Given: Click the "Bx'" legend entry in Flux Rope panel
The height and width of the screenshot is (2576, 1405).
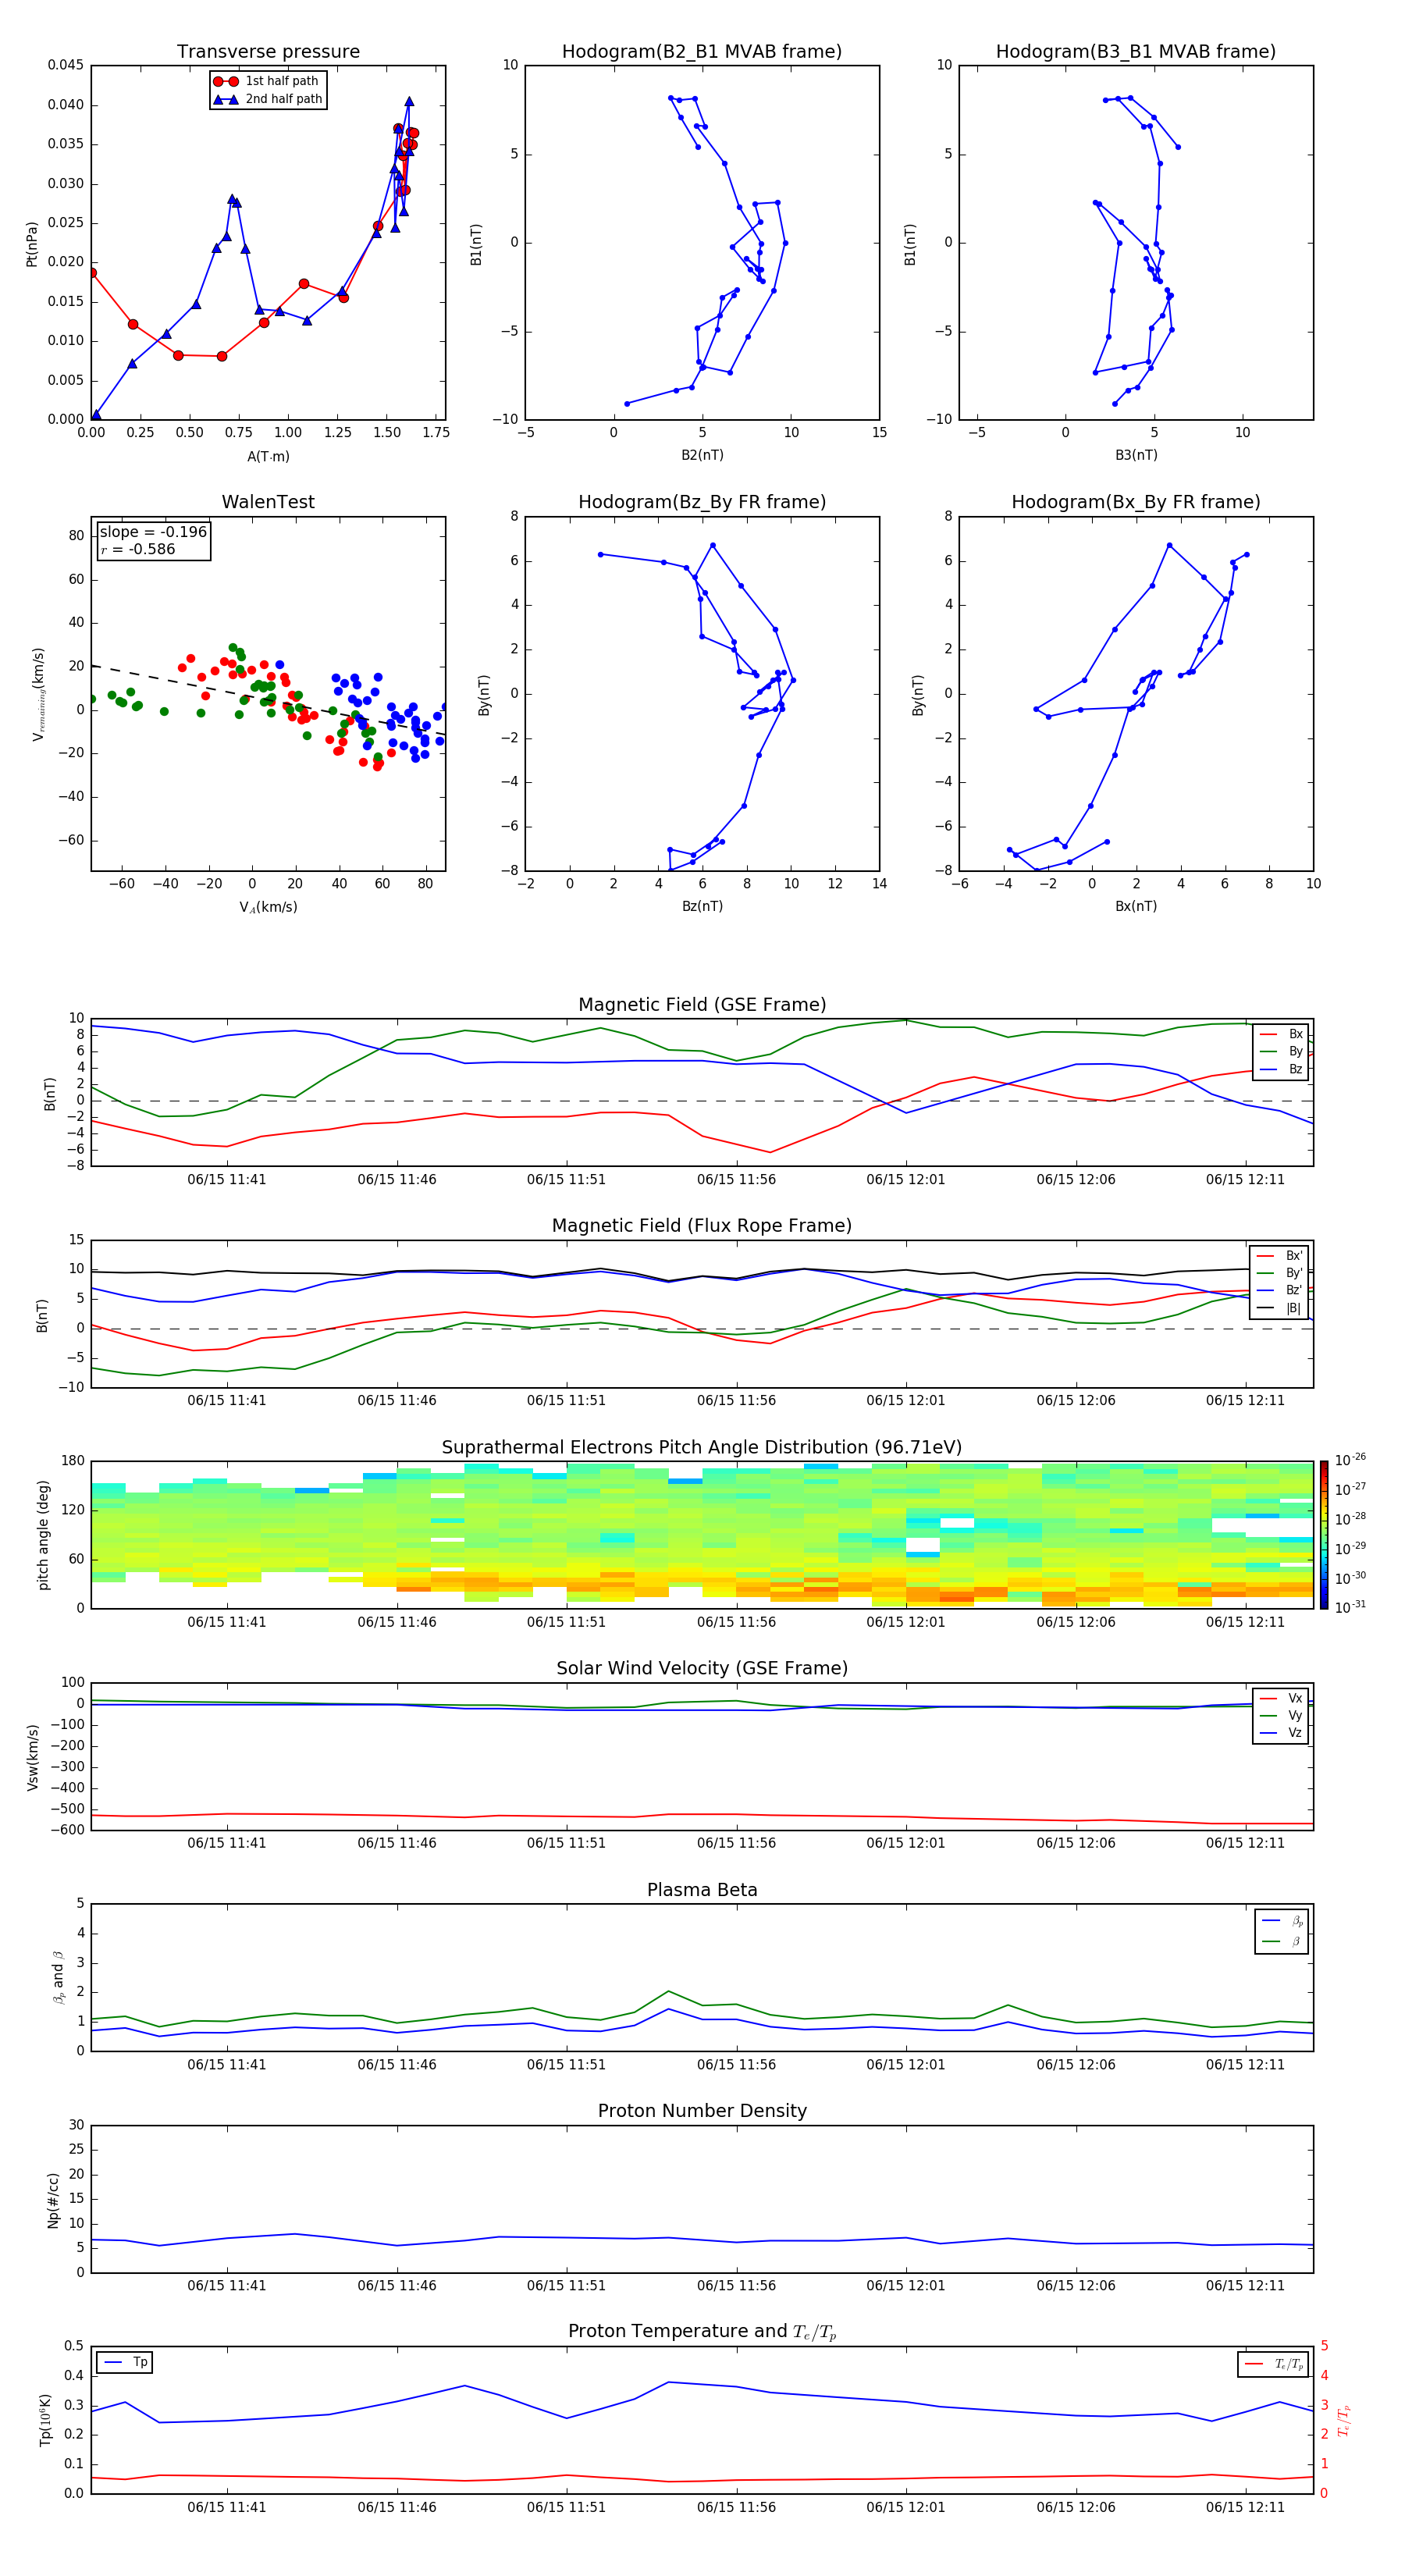Looking at the screenshot, I should tap(1280, 1256).
